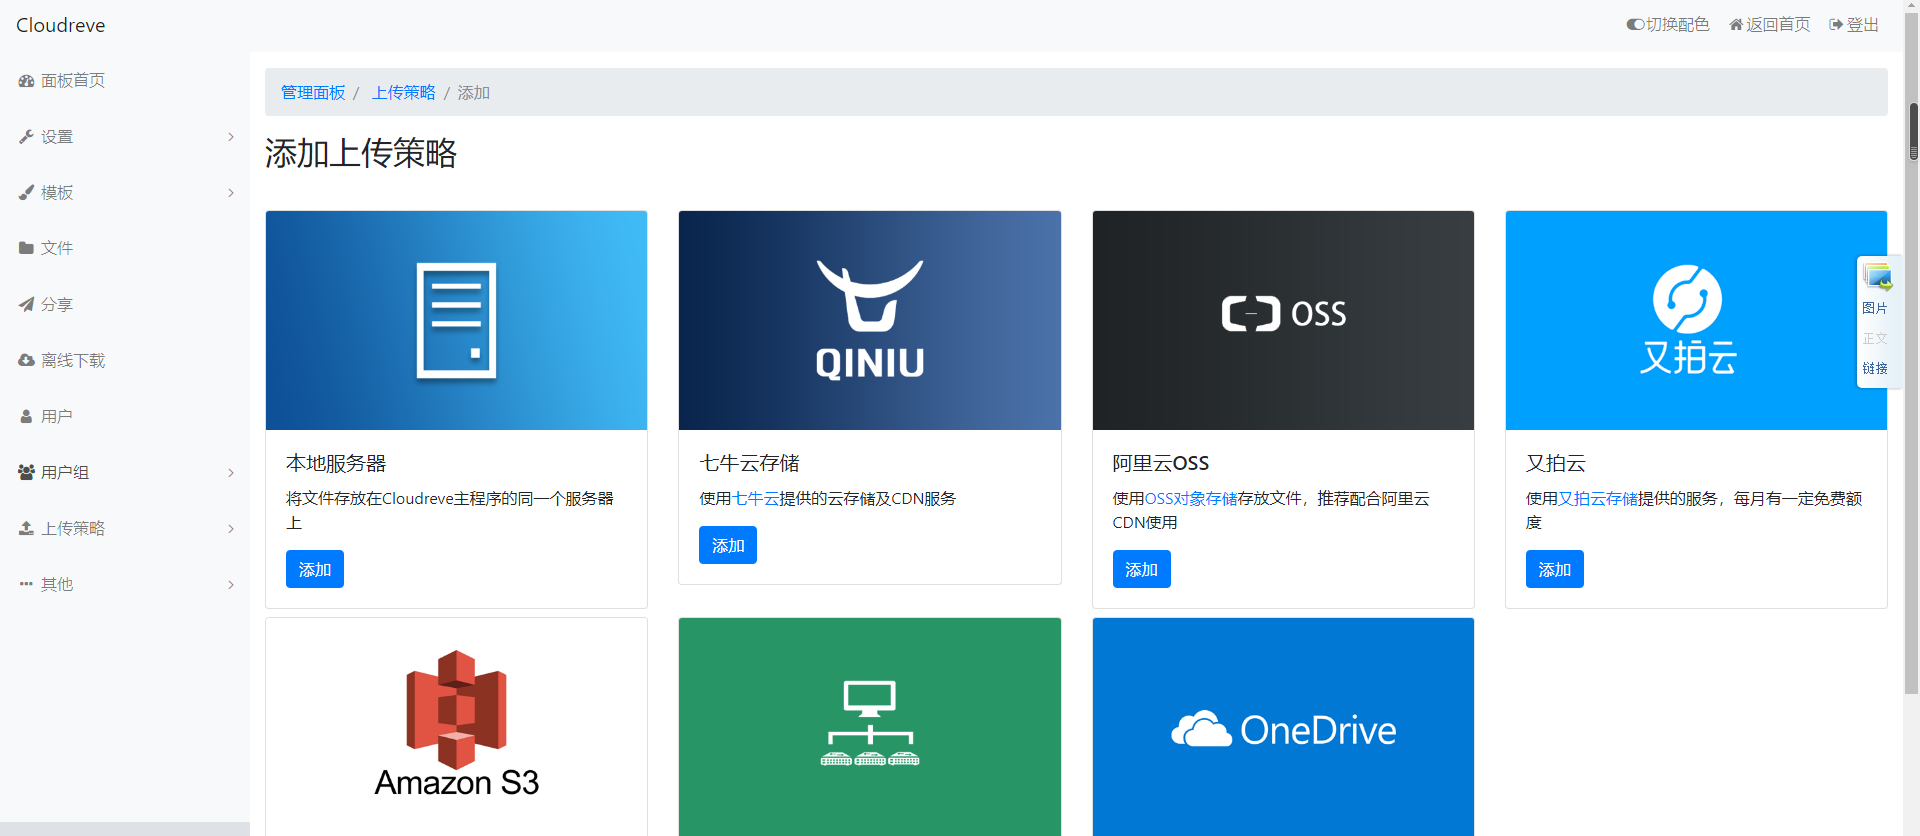Expand the 用户组 sidebar submenu arrow
Image resolution: width=1920 pixels, height=836 pixels.
[x=231, y=473]
